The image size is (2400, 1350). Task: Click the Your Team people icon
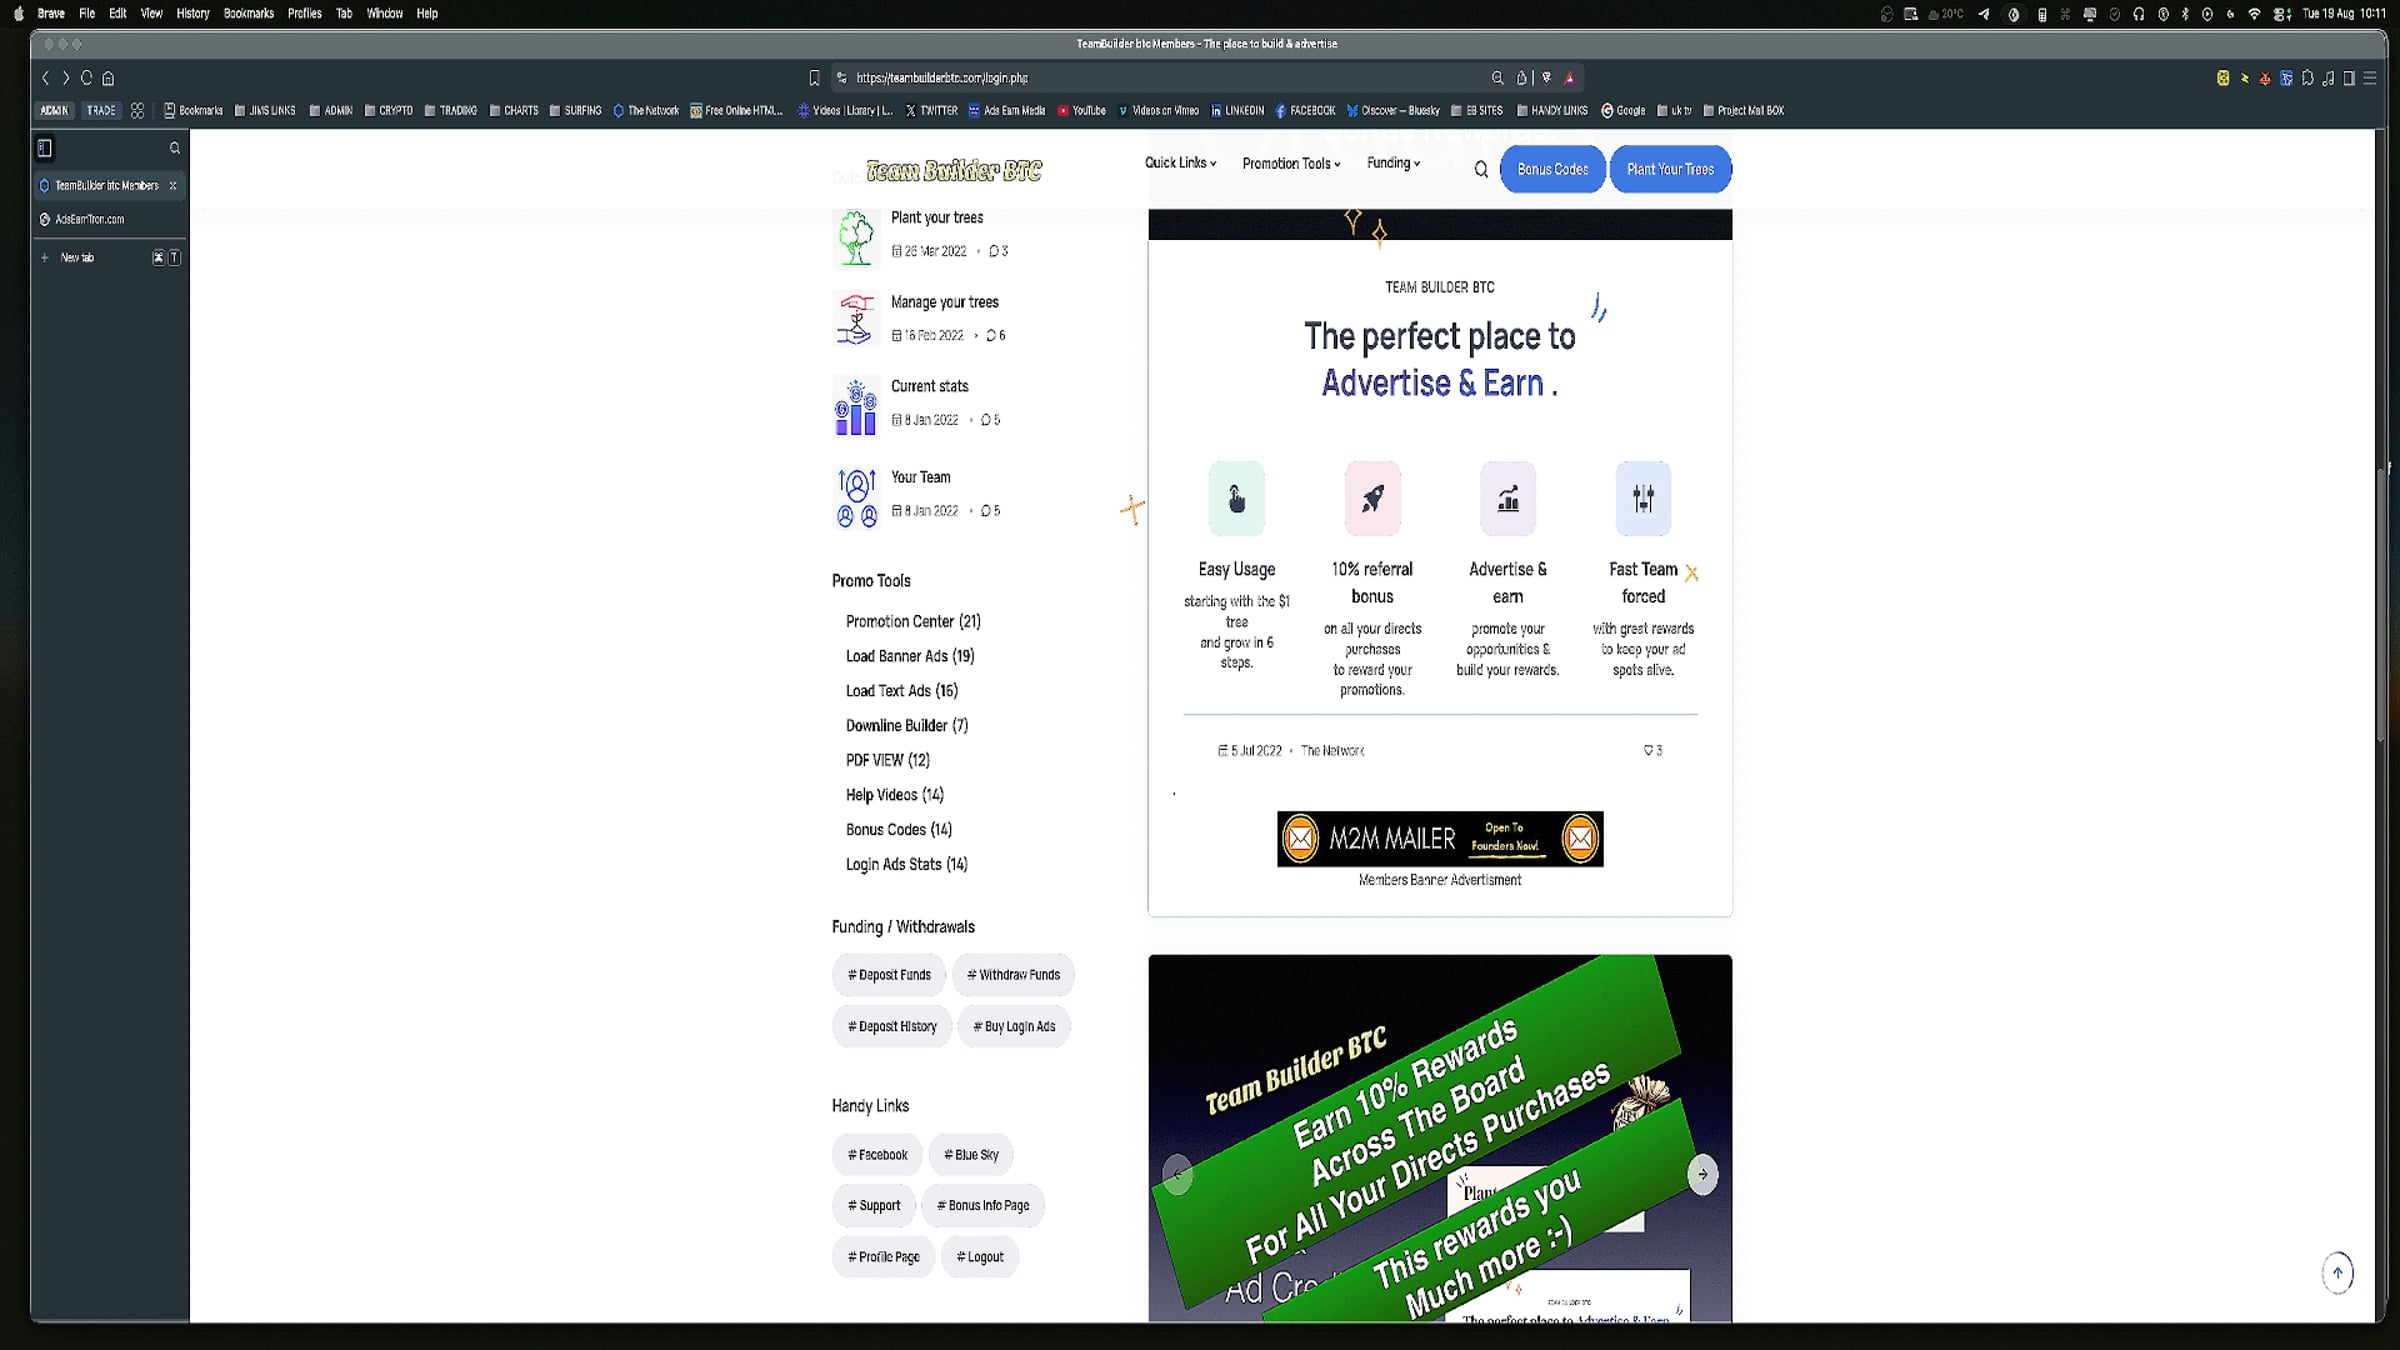coord(856,497)
